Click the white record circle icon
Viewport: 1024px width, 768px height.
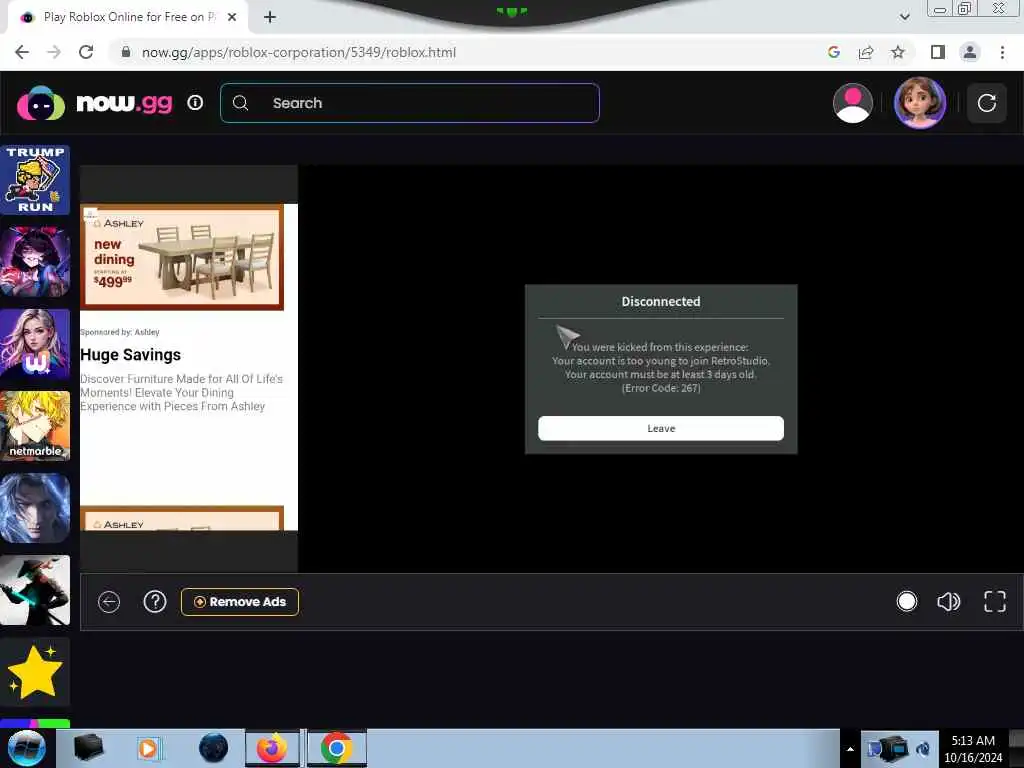[x=906, y=601]
